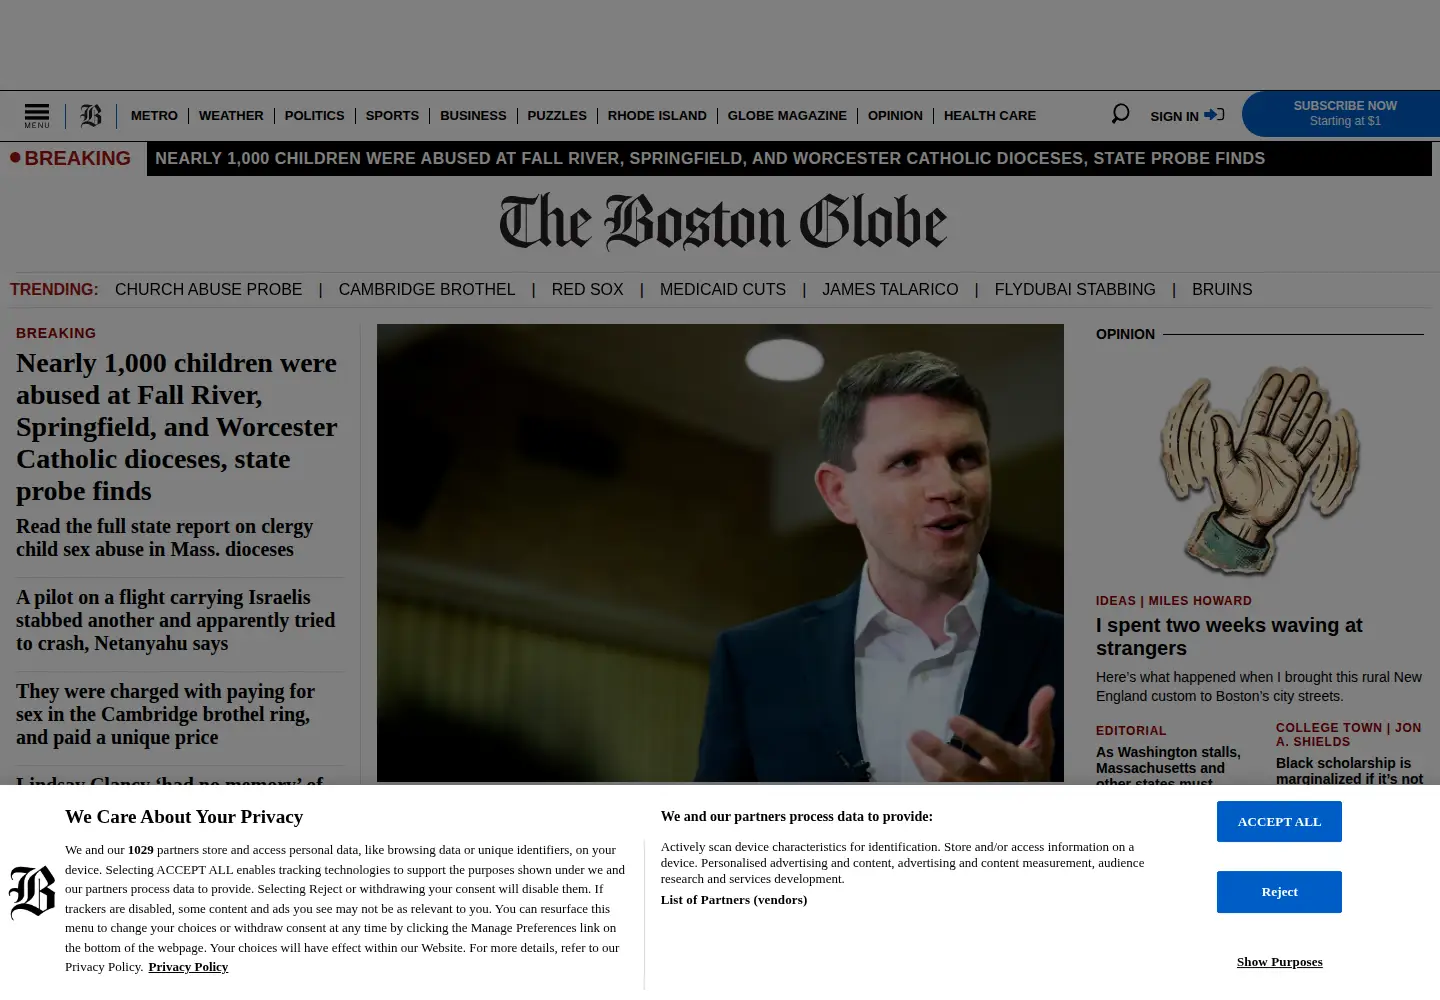
Task: Open trending topic Church Abuse Probe
Action: pyautogui.click(x=208, y=290)
